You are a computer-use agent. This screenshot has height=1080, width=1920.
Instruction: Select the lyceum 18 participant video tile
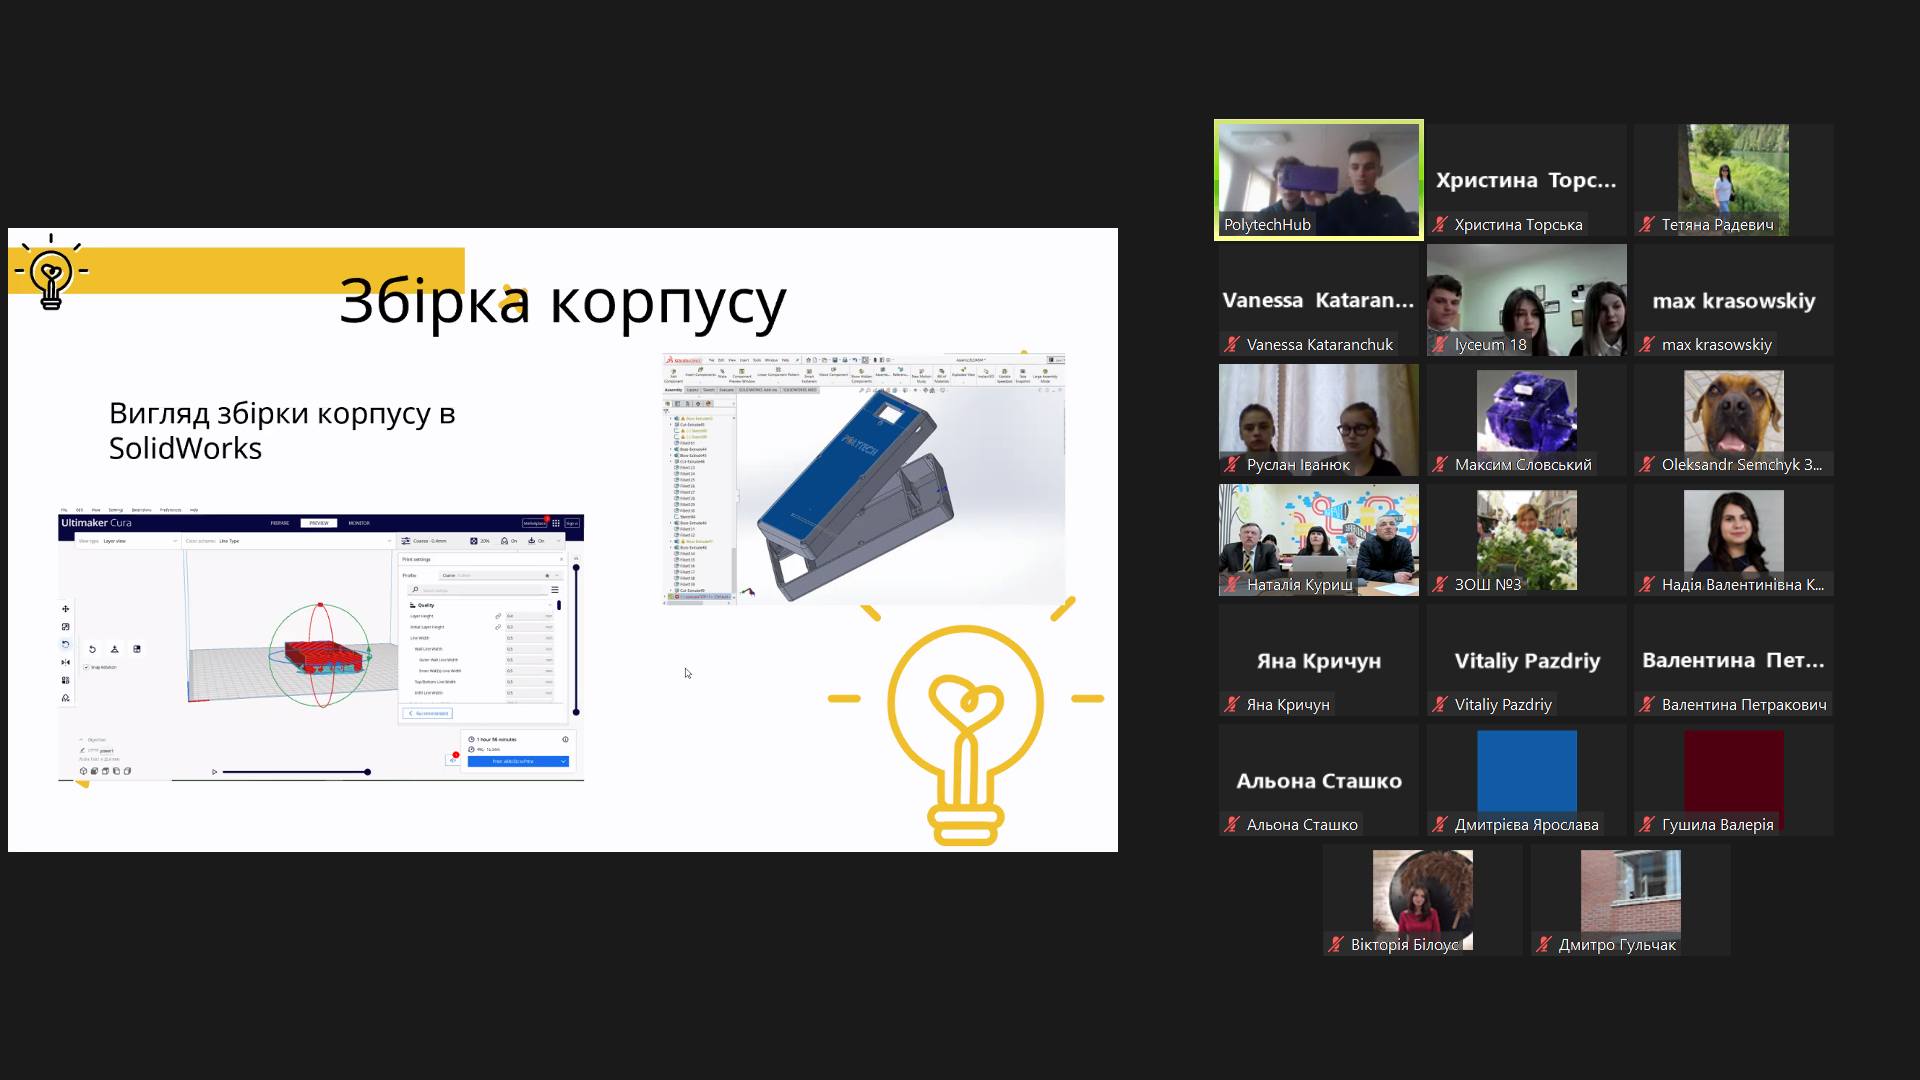[x=1526, y=300]
